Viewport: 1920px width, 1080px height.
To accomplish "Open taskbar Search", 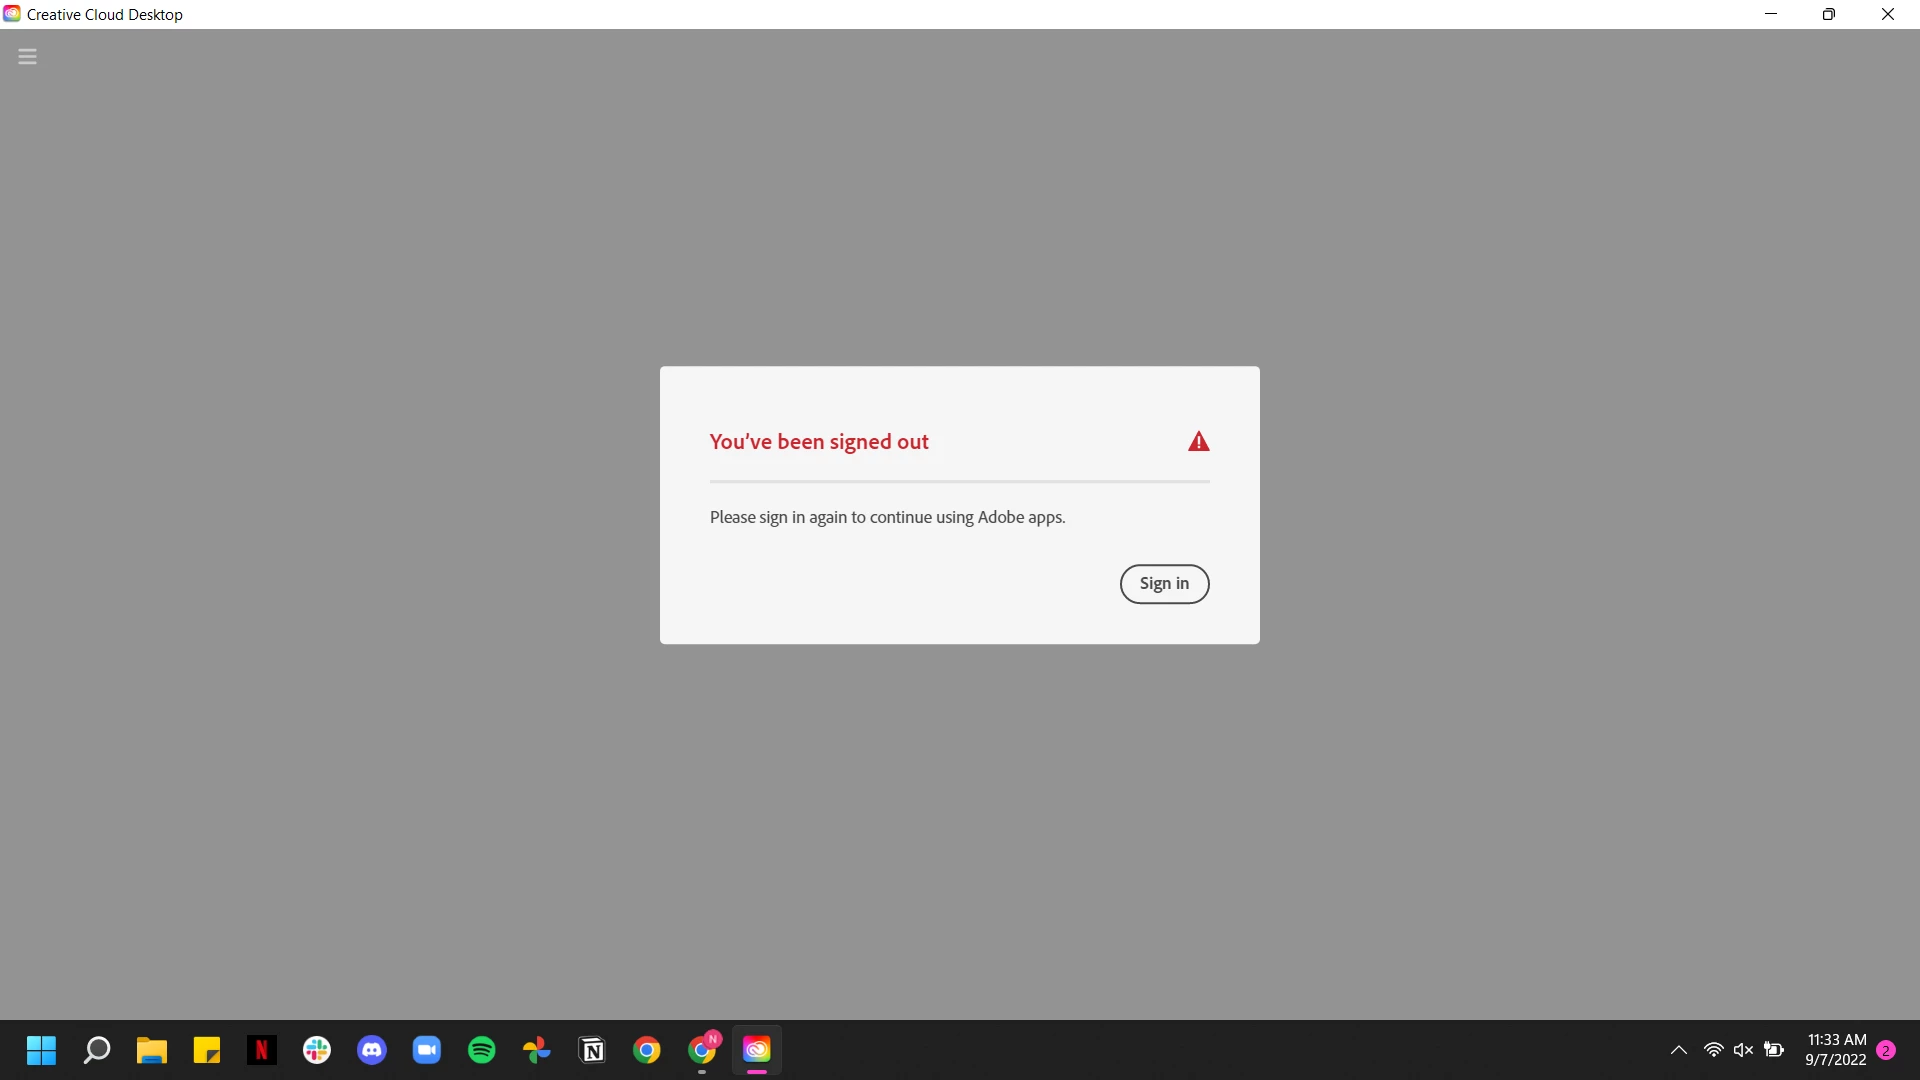I will pyautogui.click(x=97, y=1050).
